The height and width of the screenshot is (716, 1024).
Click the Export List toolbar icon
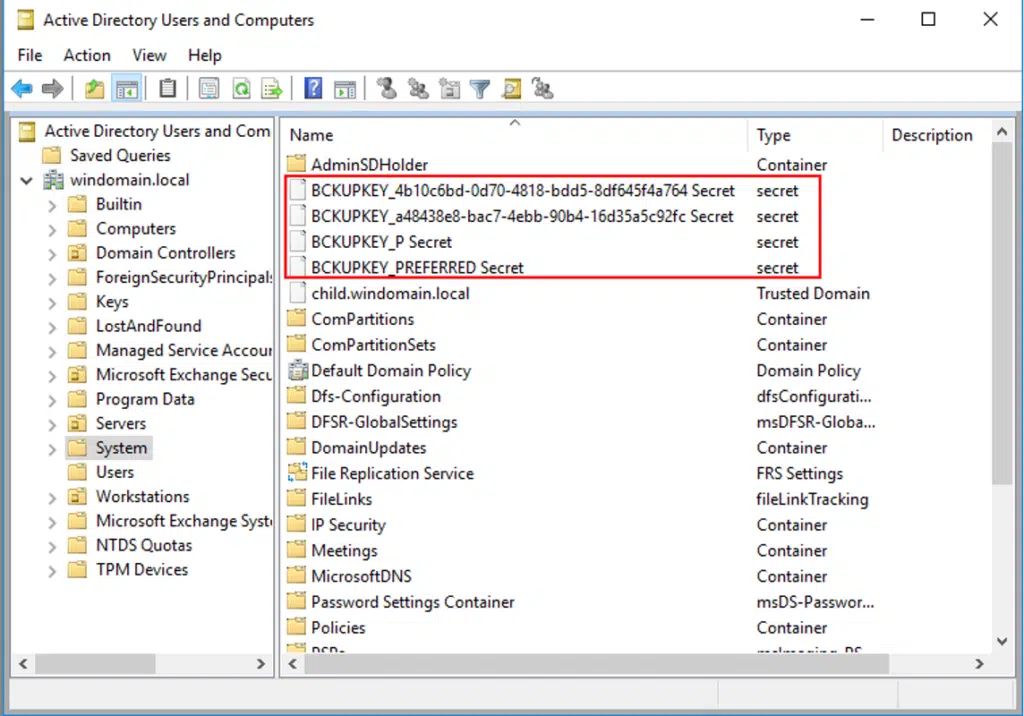click(272, 88)
